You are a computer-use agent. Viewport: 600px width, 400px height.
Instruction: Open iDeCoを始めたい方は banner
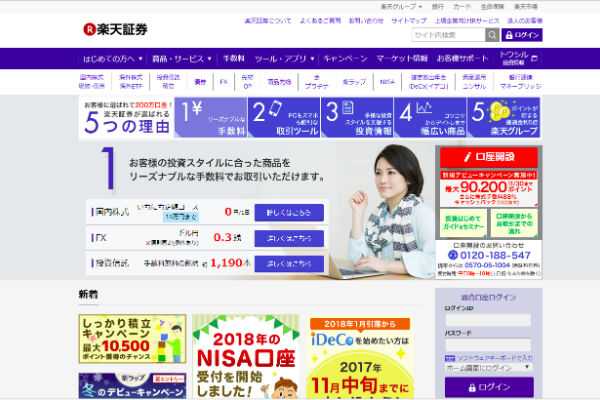(x=360, y=357)
